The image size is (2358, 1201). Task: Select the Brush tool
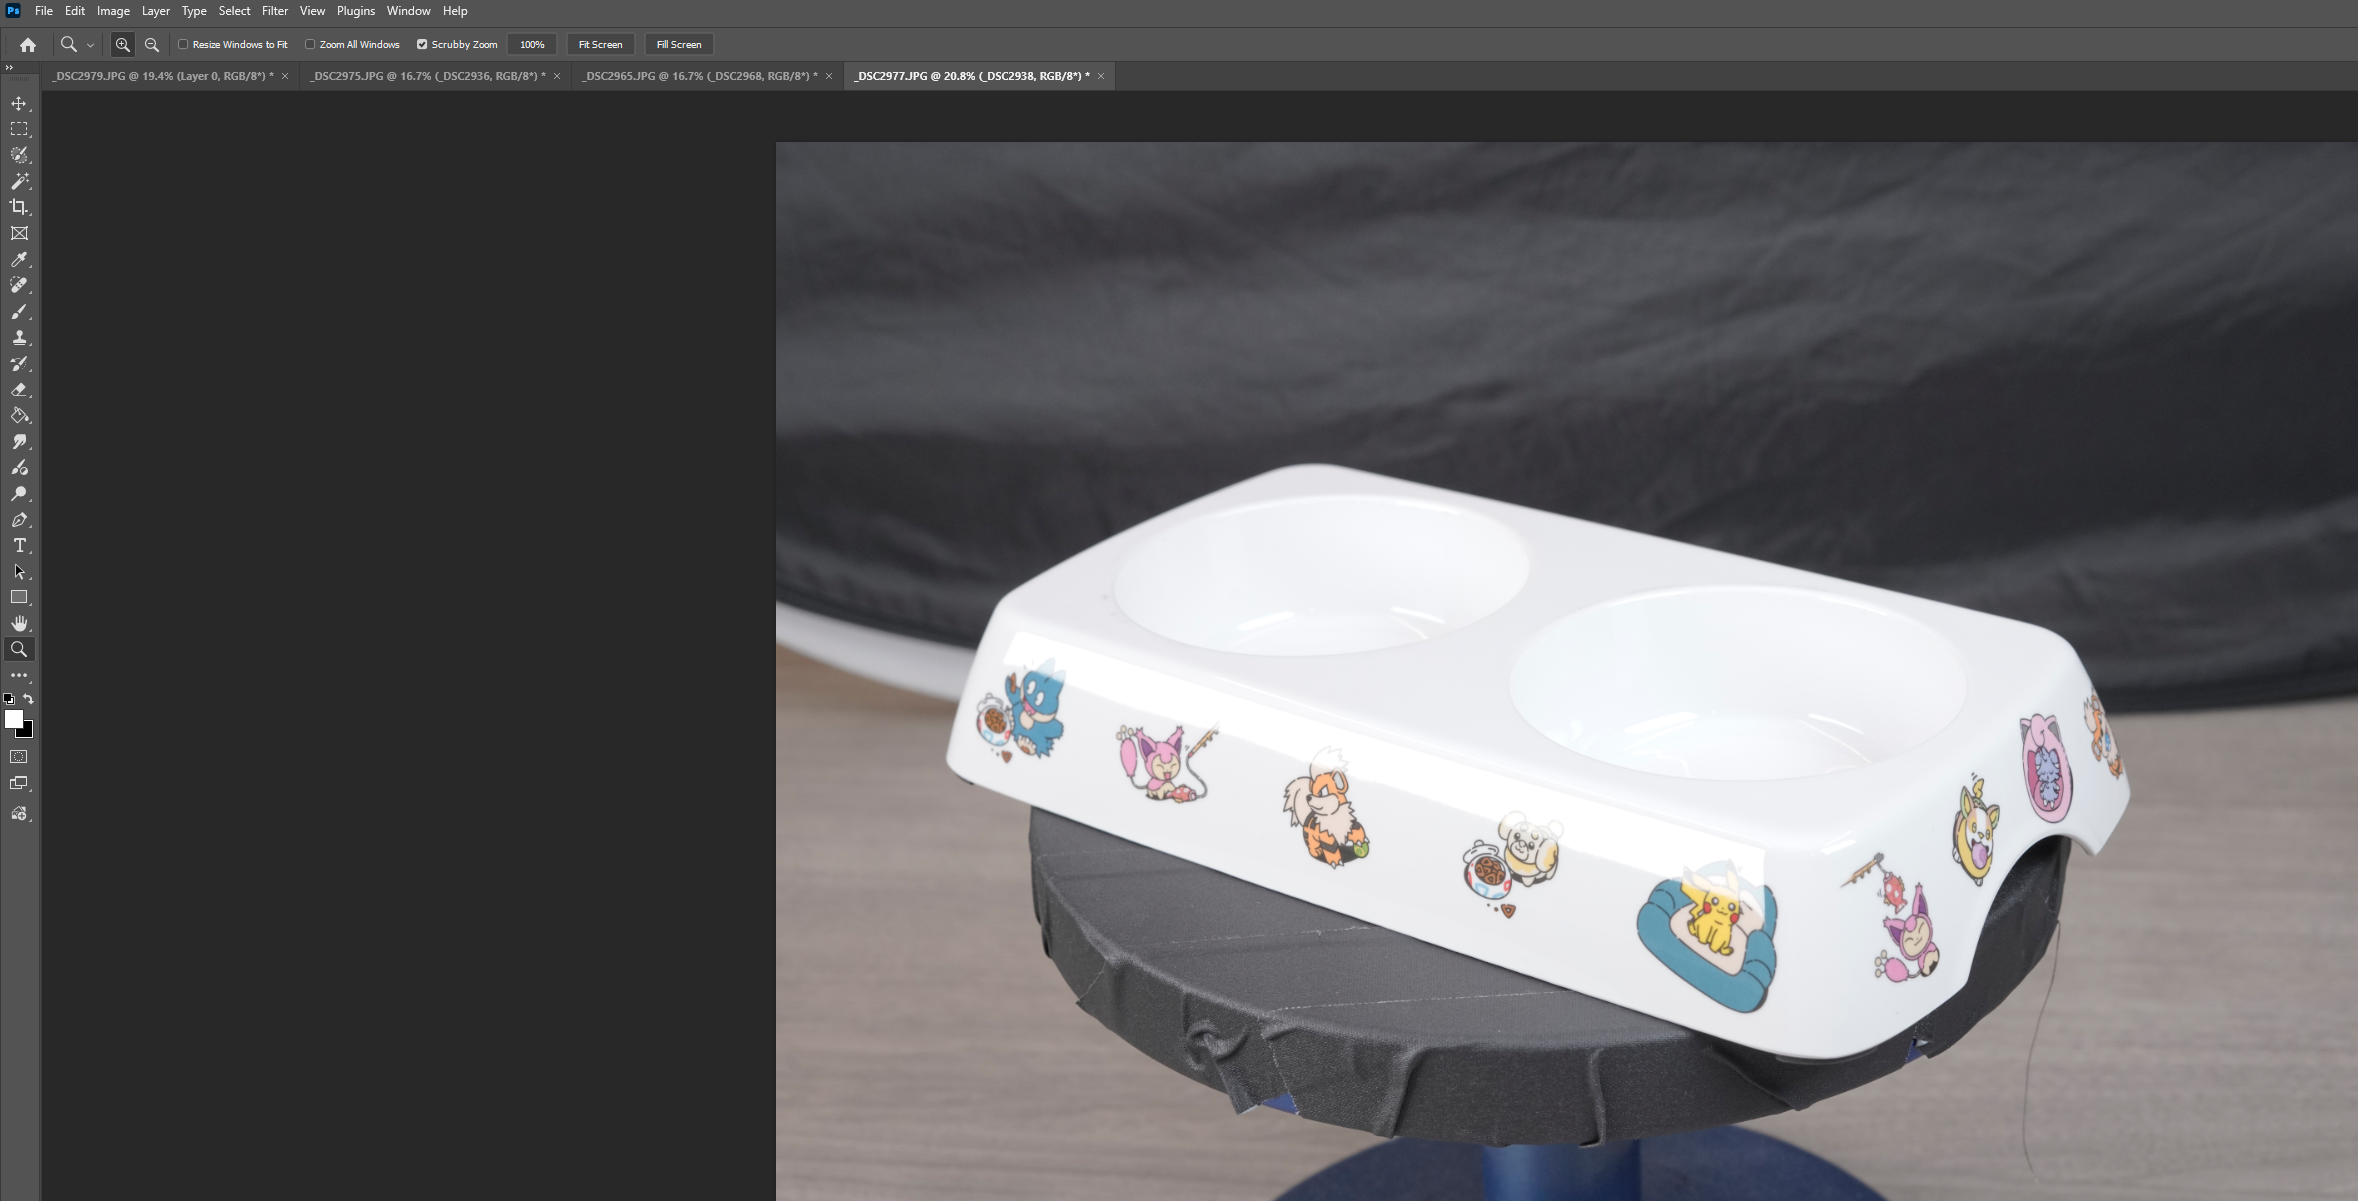[x=19, y=312]
